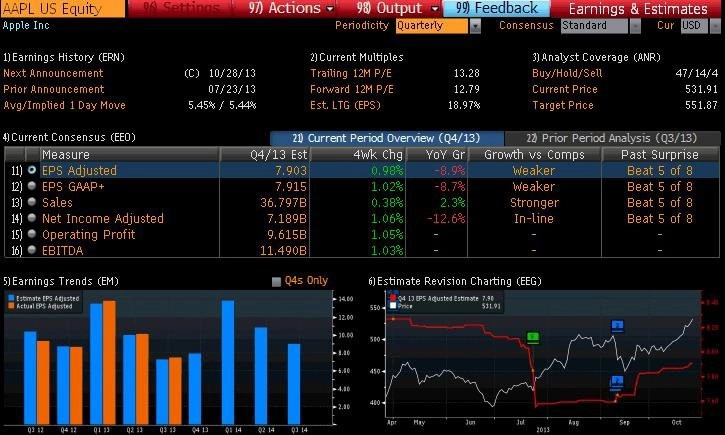Viewport: 725px width, 435px height.
Task: Click the Consensus Standard field
Action: [595, 26]
